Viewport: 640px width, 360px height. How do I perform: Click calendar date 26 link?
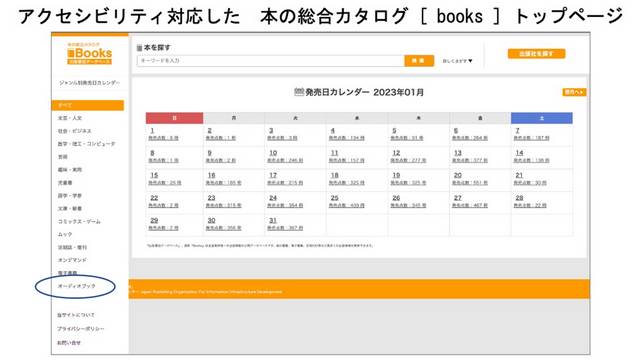click(396, 198)
